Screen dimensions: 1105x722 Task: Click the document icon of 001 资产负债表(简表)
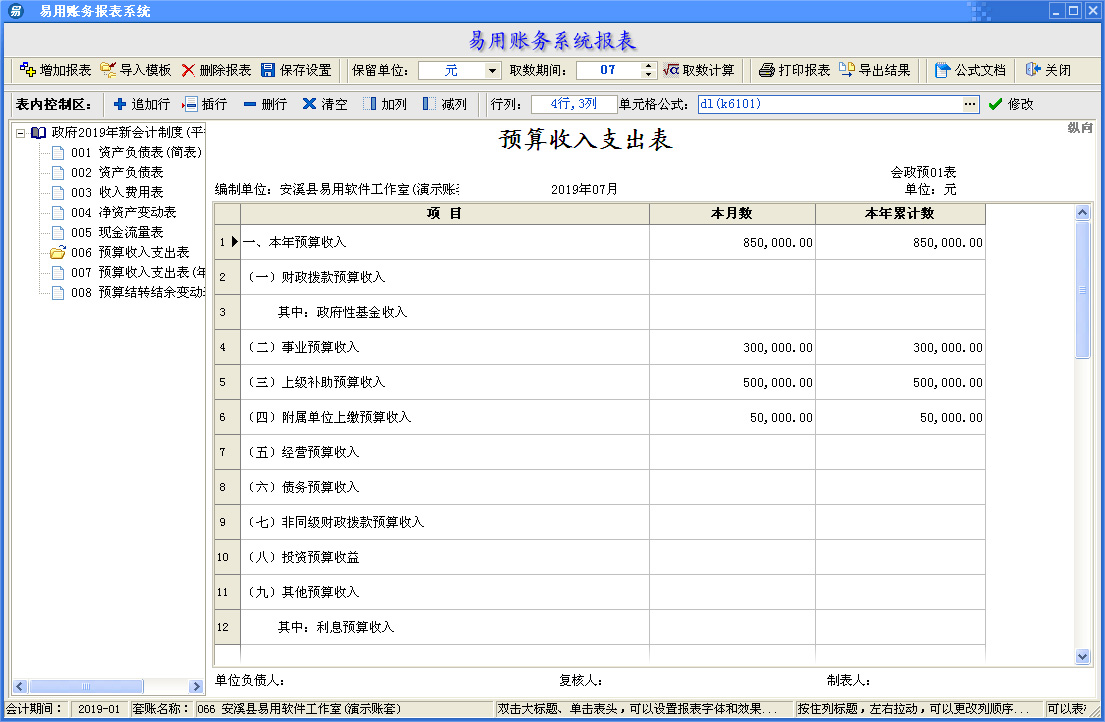(58, 152)
